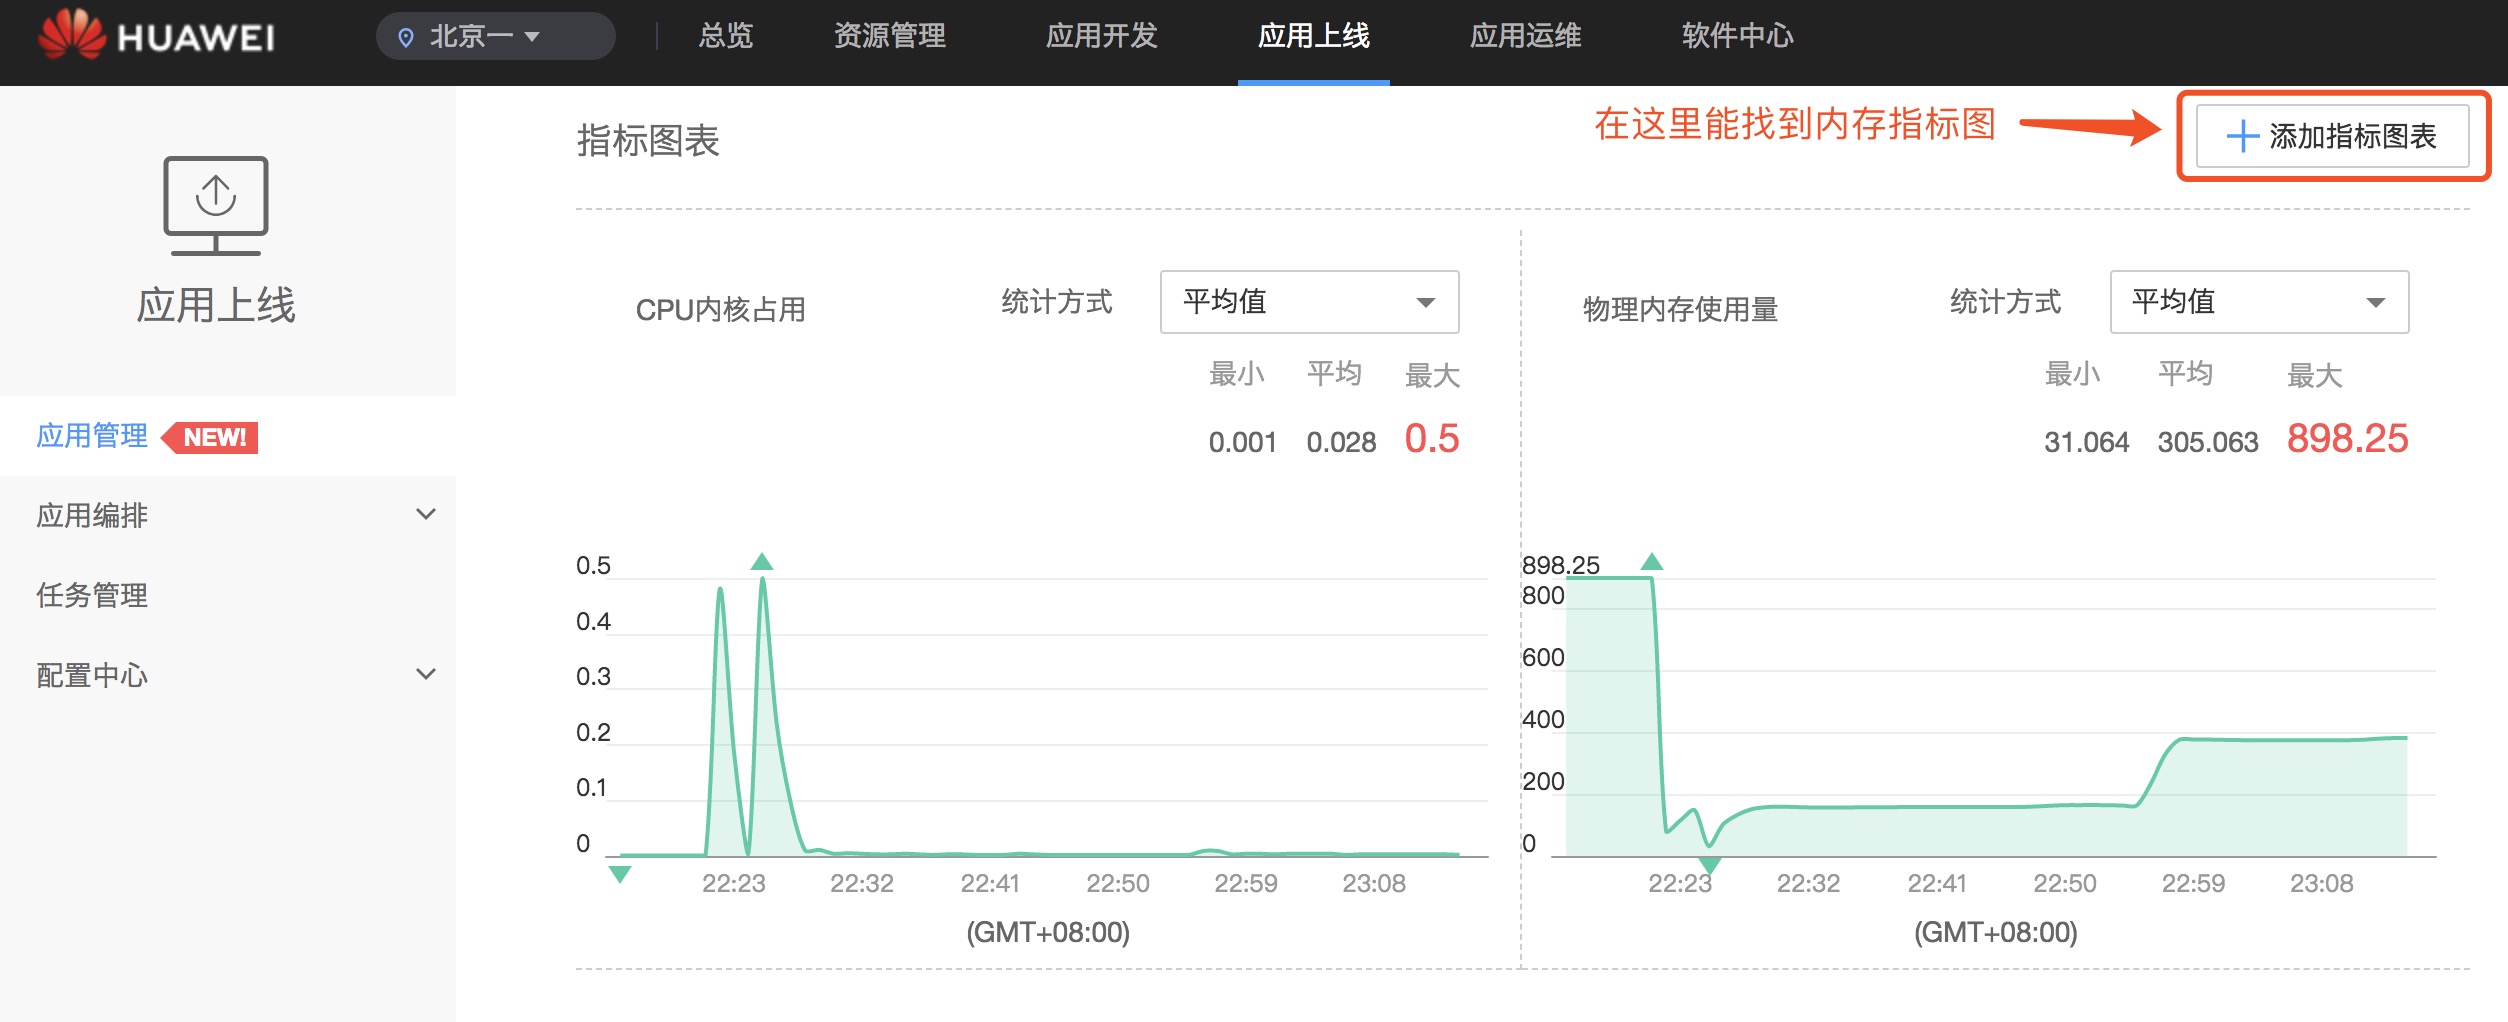Open the 应用运维 menu

1525,36
